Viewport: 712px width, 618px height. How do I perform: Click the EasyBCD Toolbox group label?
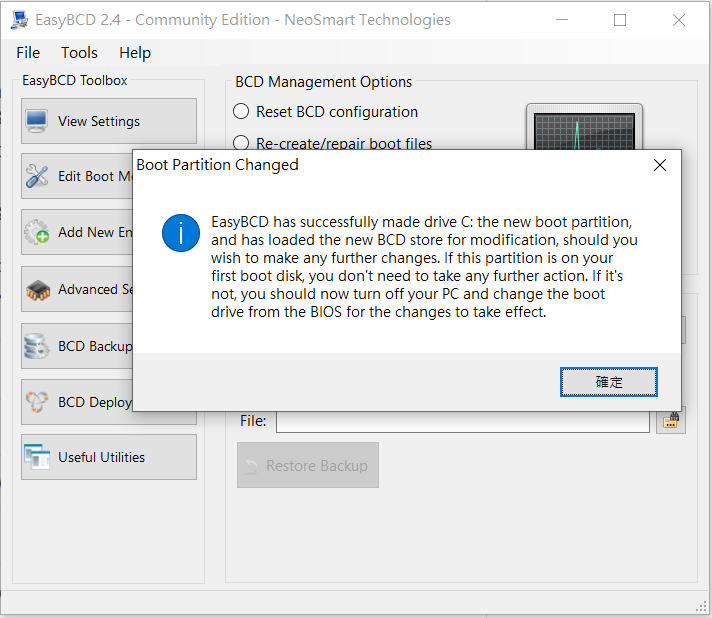tap(75, 80)
